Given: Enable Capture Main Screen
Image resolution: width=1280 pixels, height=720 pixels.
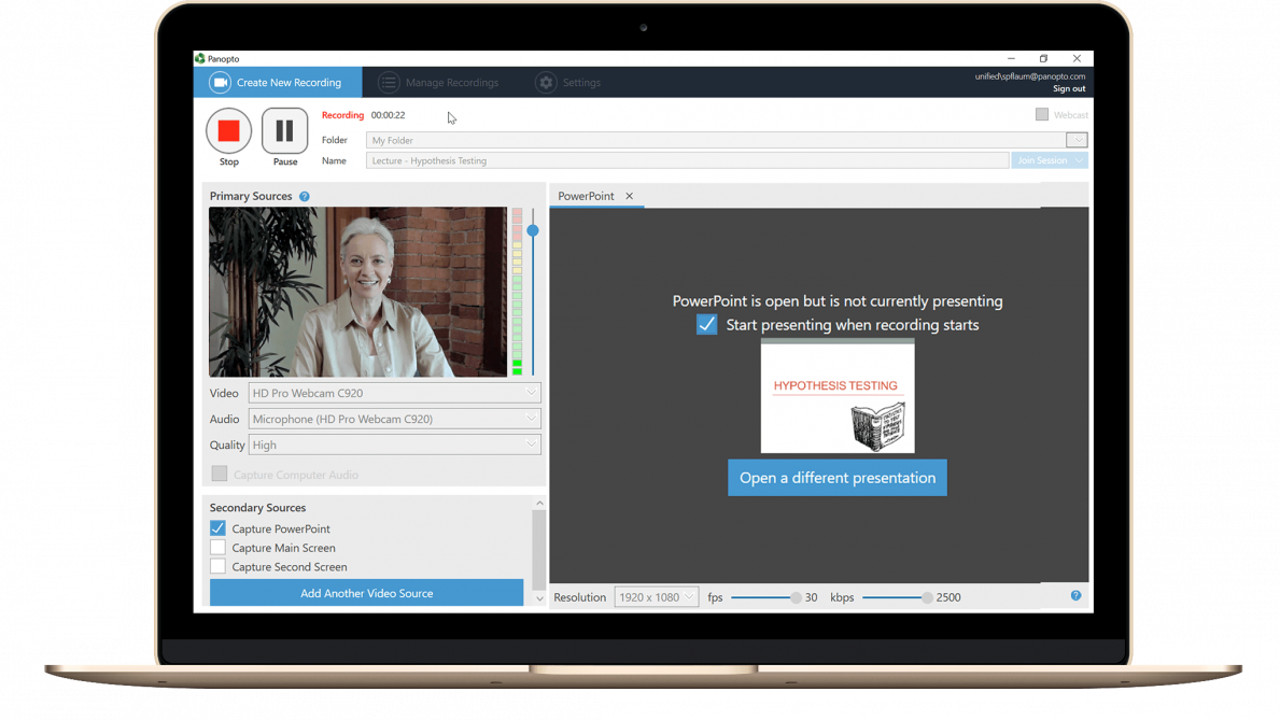Looking at the screenshot, I should [x=217, y=547].
